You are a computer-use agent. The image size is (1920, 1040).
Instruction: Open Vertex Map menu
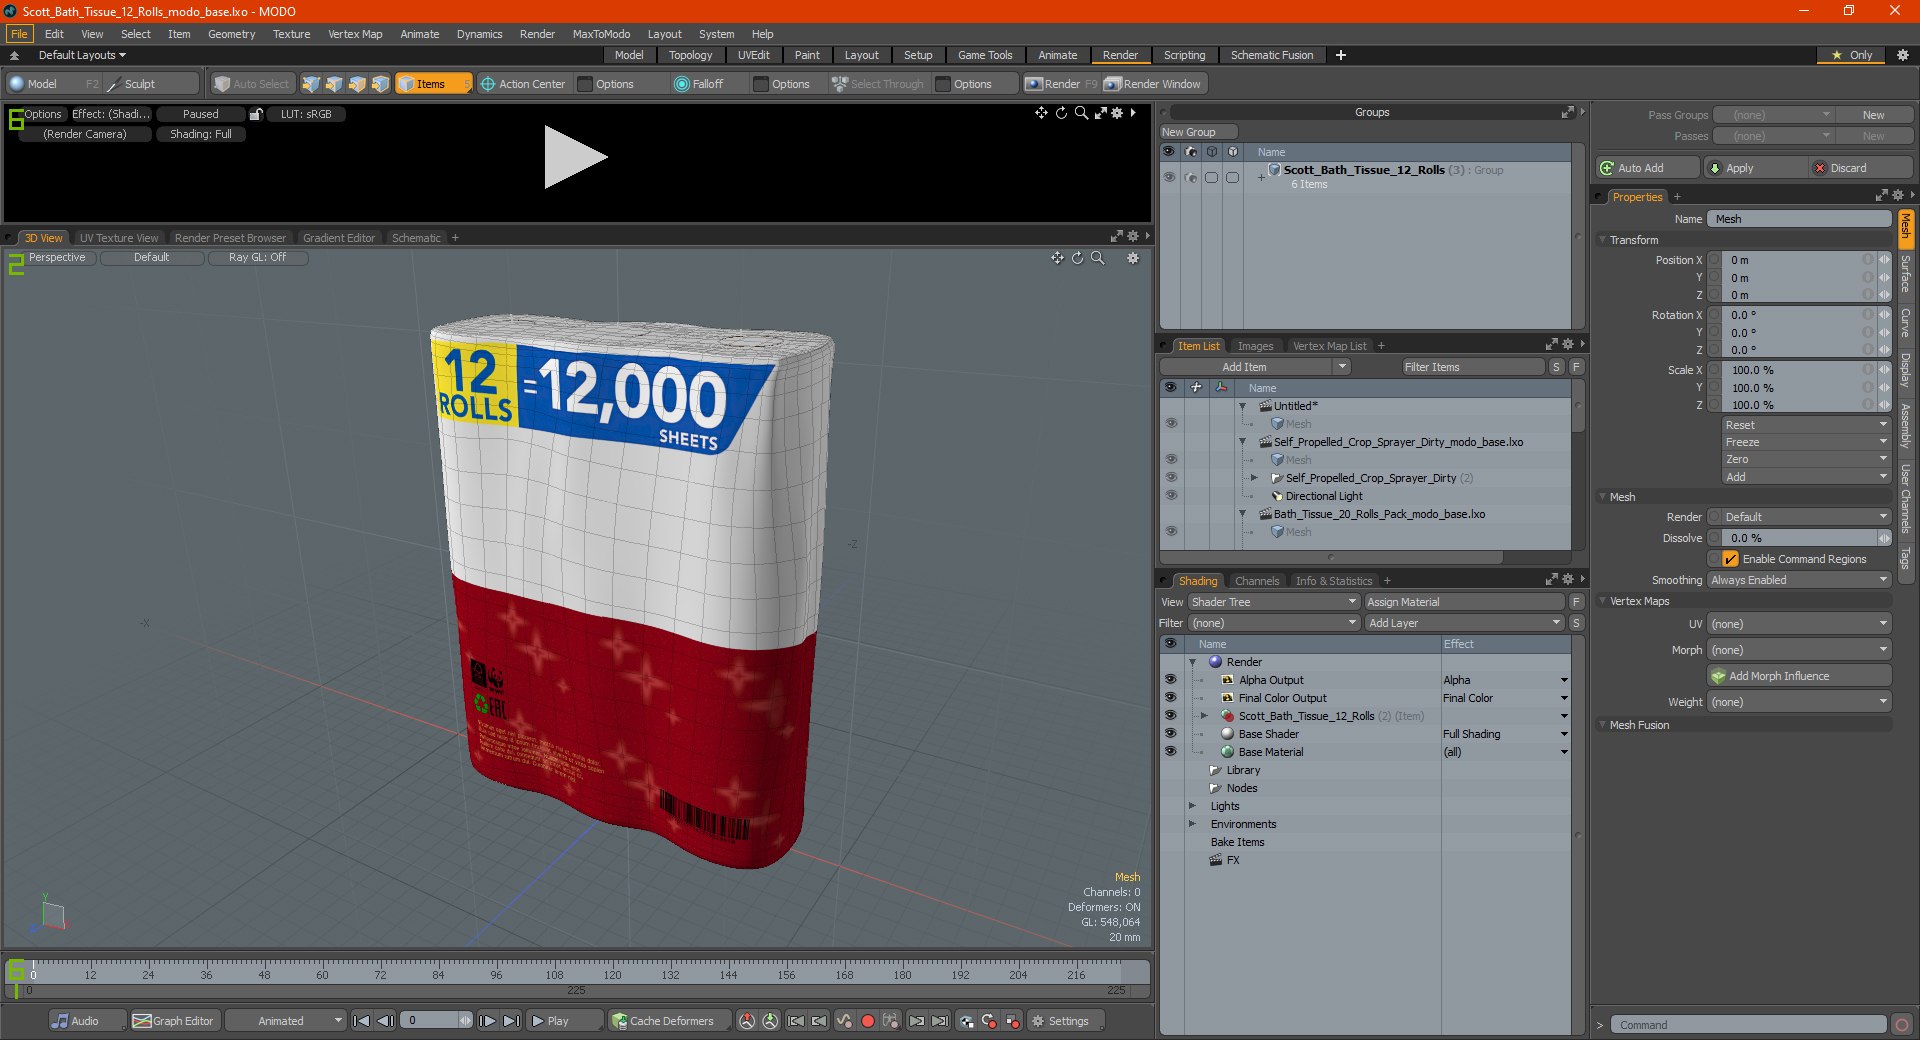[x=355, y=34]
